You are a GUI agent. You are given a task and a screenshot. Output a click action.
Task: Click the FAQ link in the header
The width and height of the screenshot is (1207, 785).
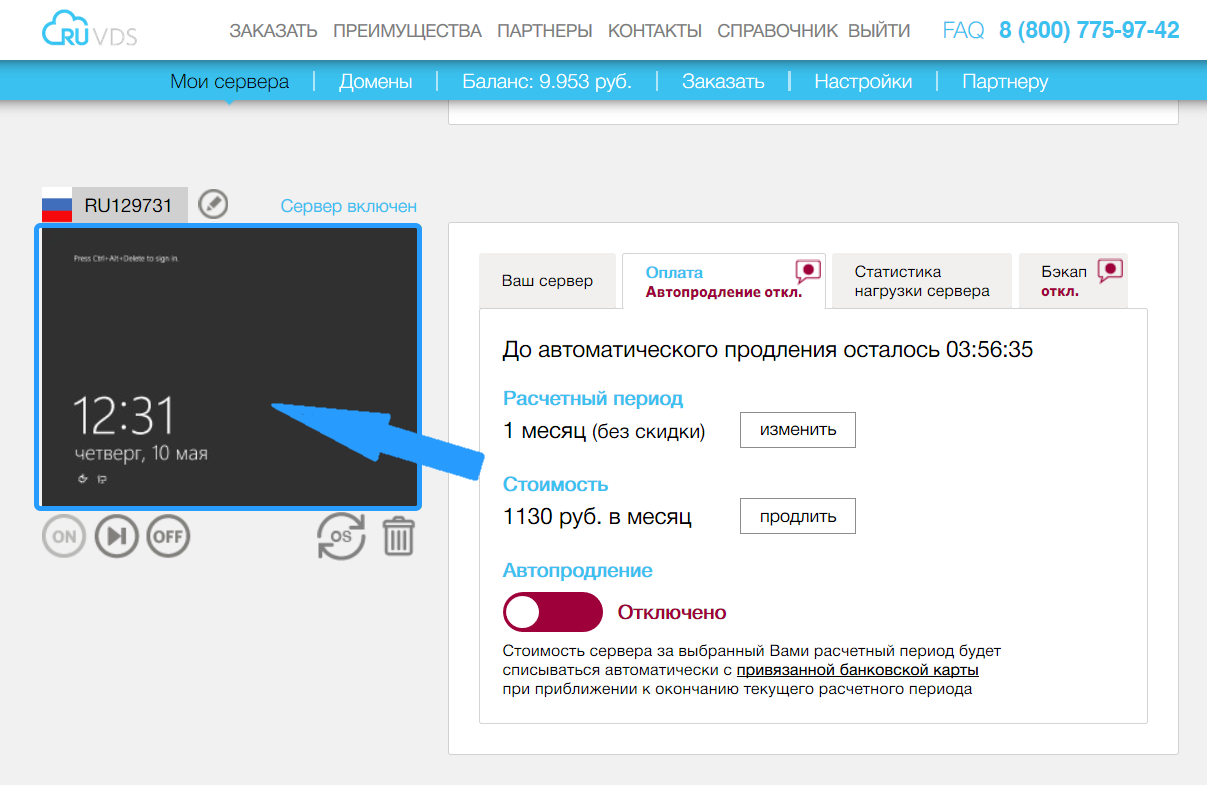tap(963, 31)
